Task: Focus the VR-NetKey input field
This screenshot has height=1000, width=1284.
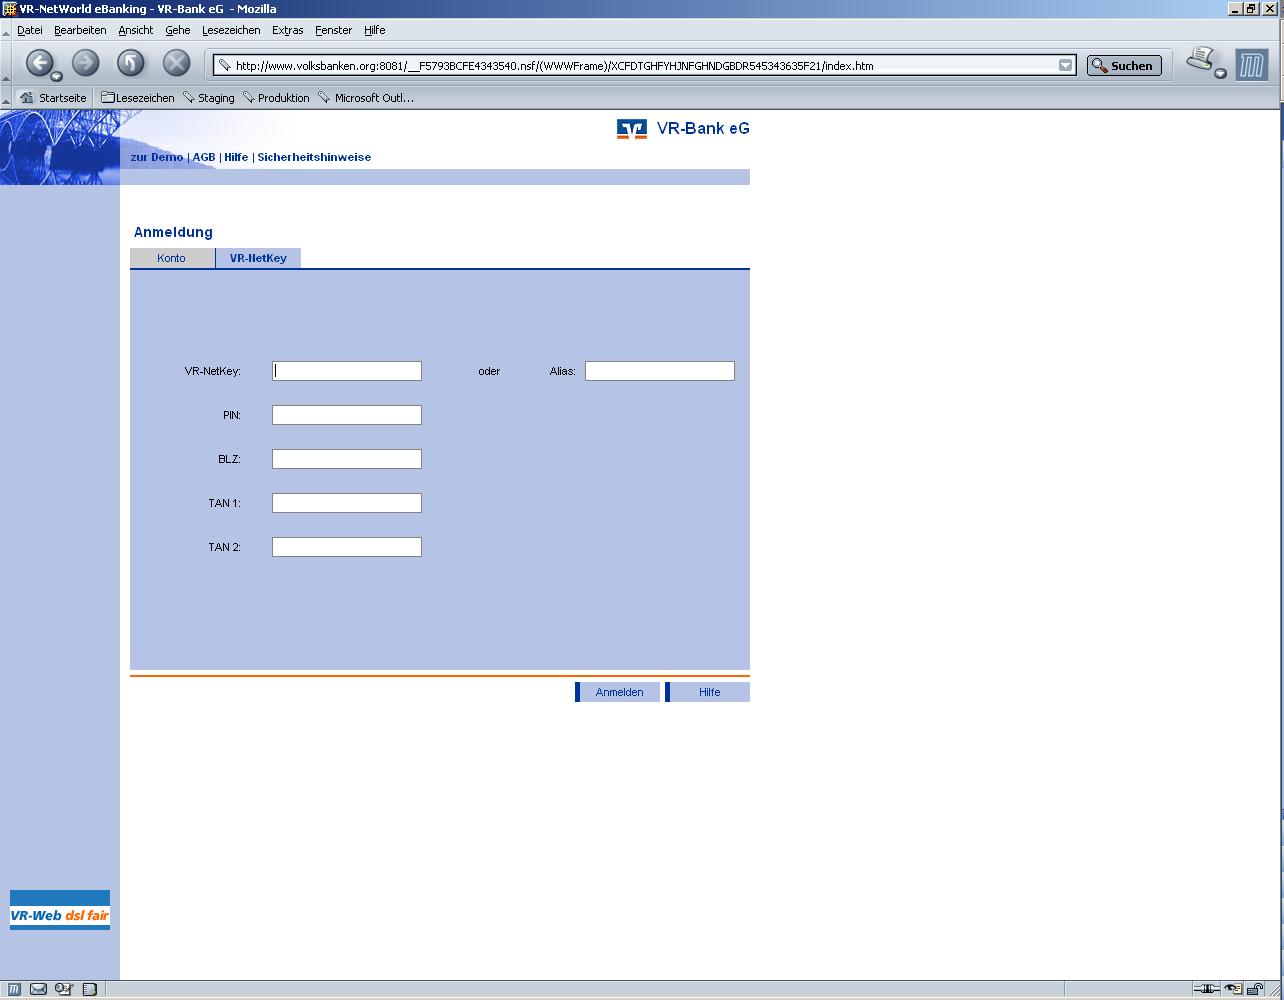Action: pyautogui.click(x=347, y=371)
